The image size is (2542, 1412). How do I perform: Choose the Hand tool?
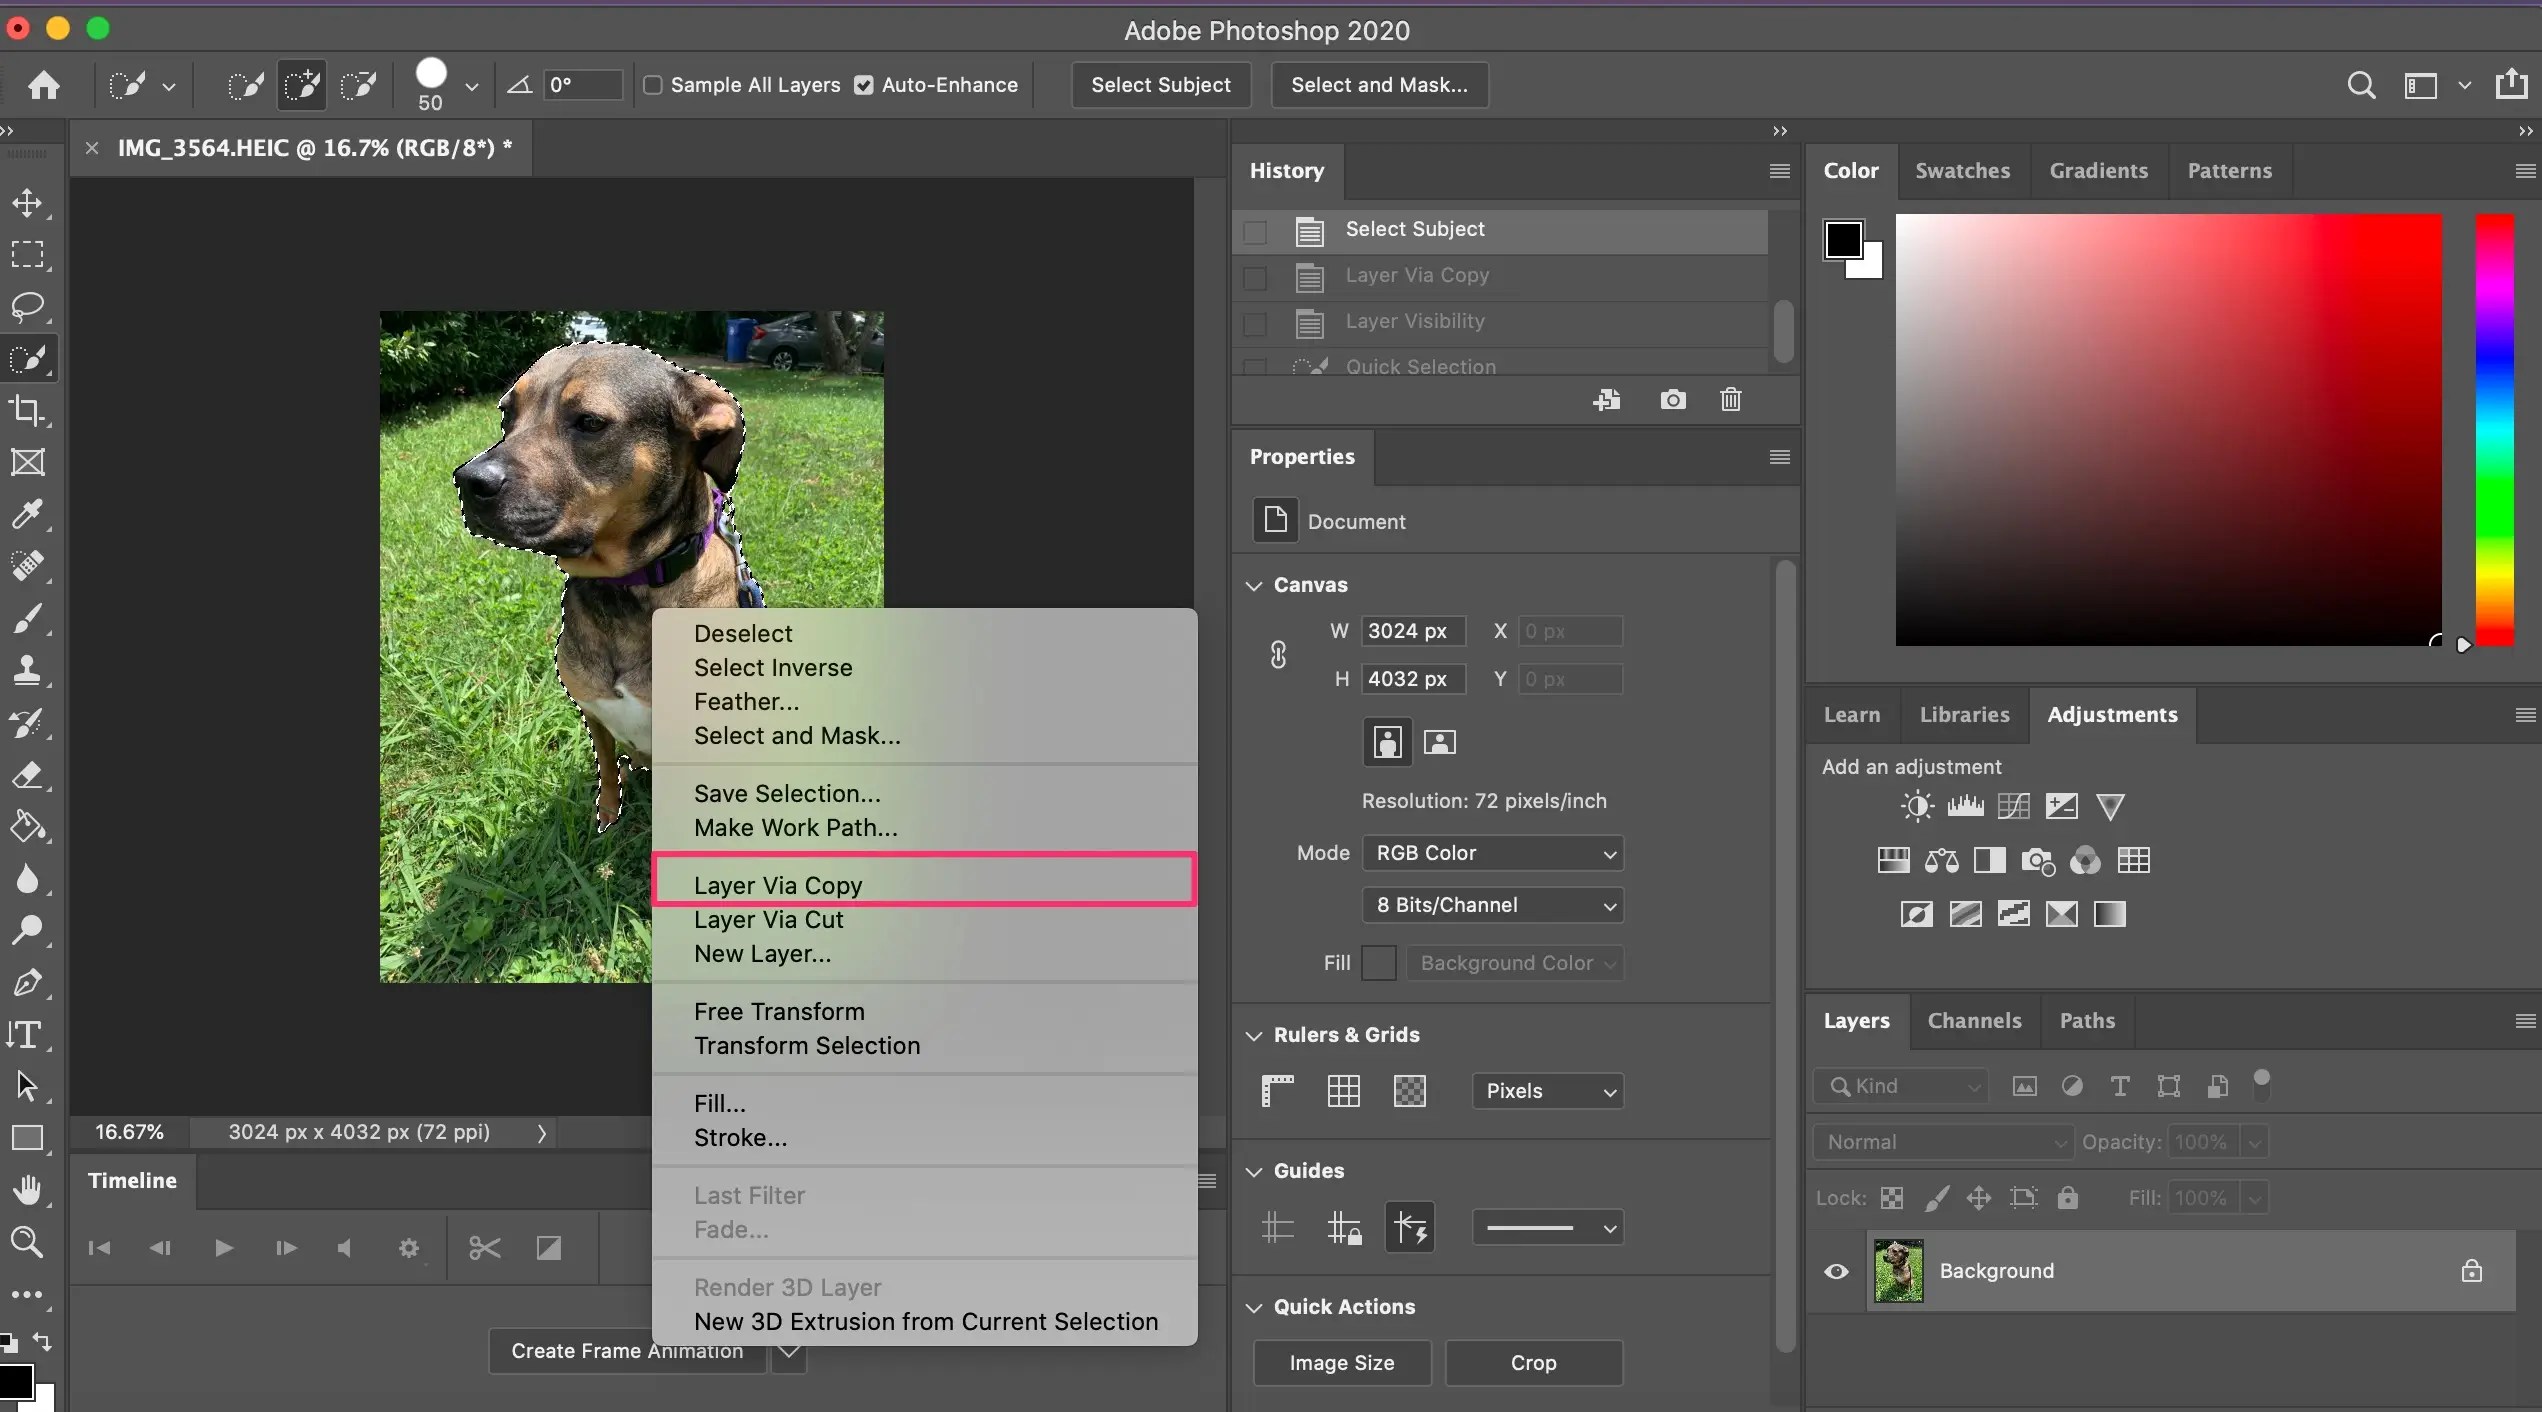click(27, 1190)
